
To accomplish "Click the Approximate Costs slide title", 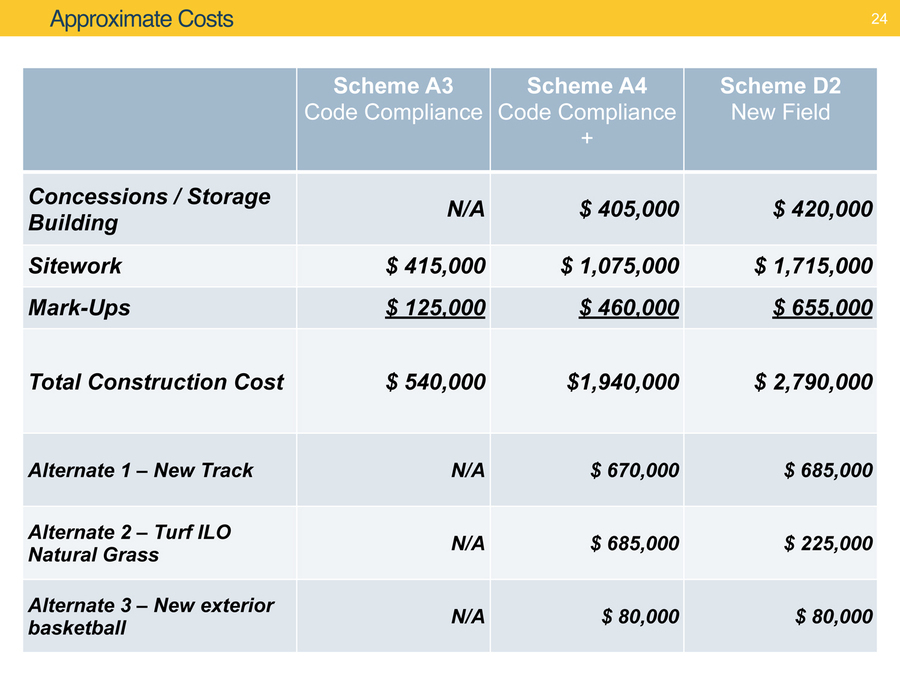I will click(141, 19).
